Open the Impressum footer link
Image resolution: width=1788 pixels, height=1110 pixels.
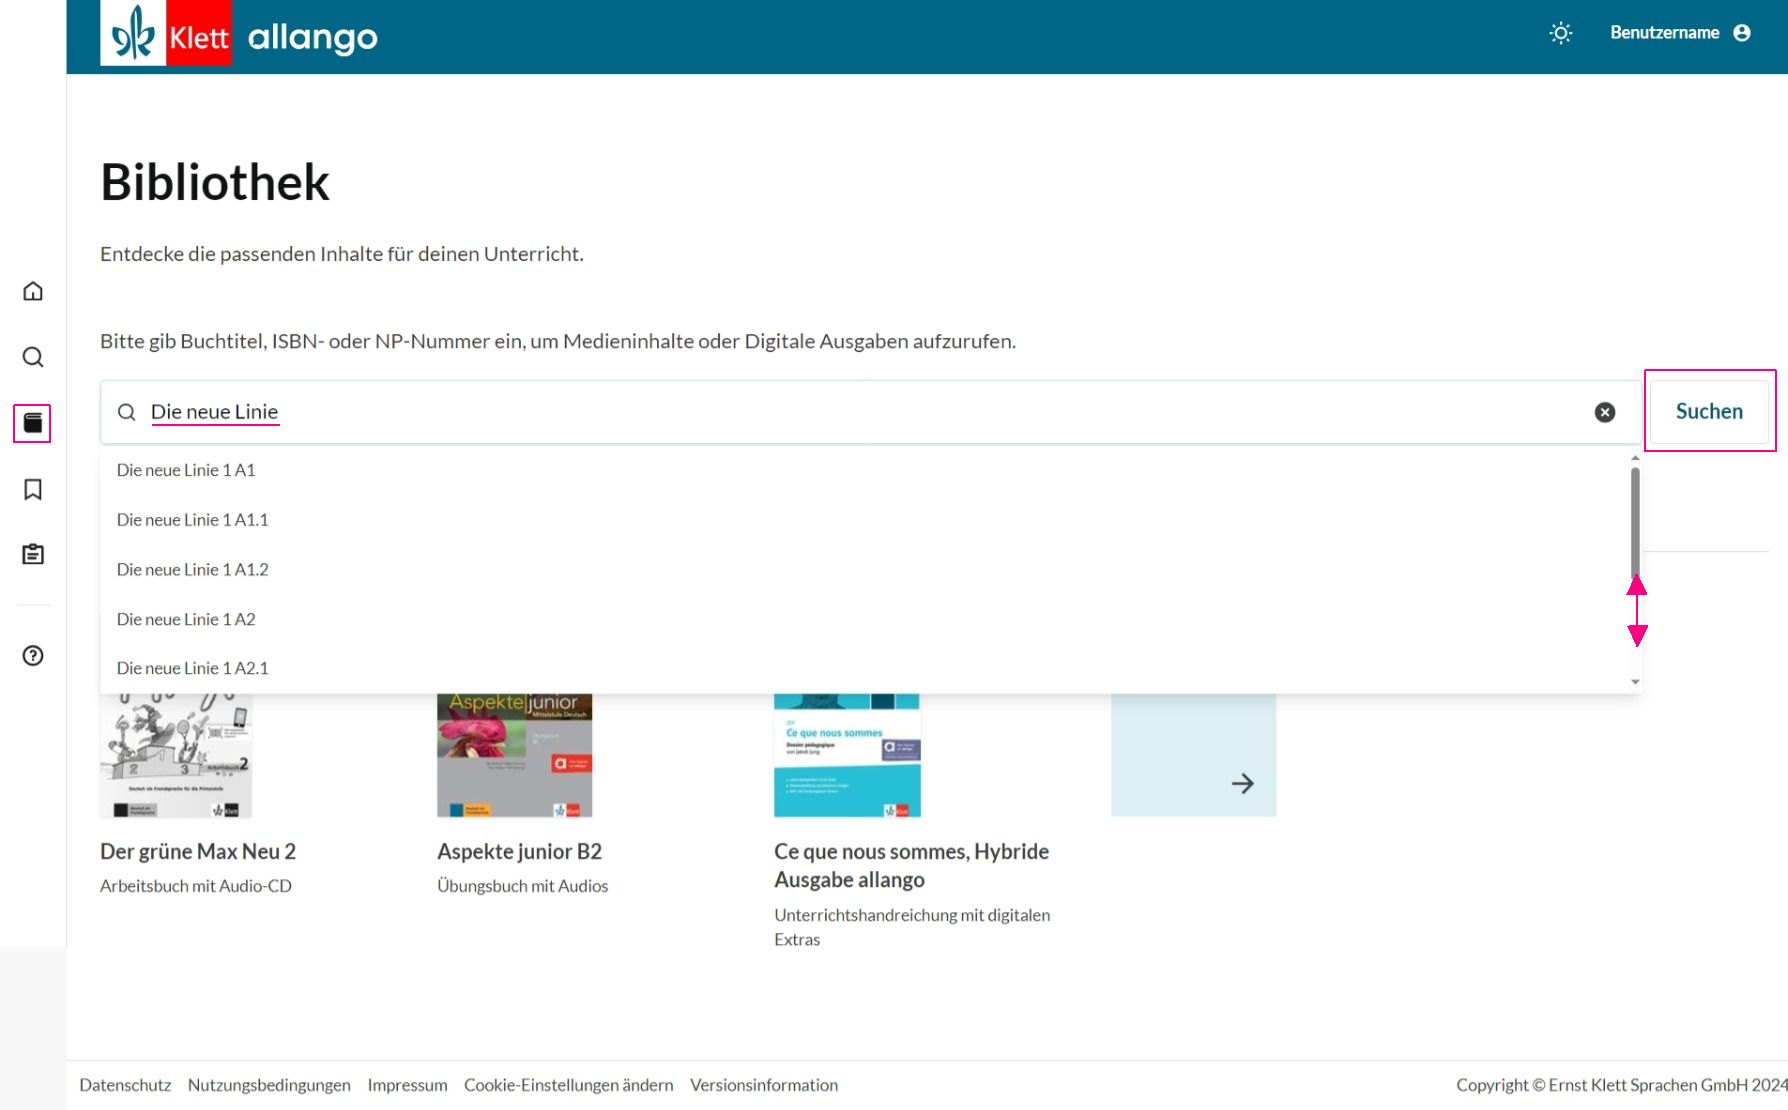click(x=407, y=1085)
